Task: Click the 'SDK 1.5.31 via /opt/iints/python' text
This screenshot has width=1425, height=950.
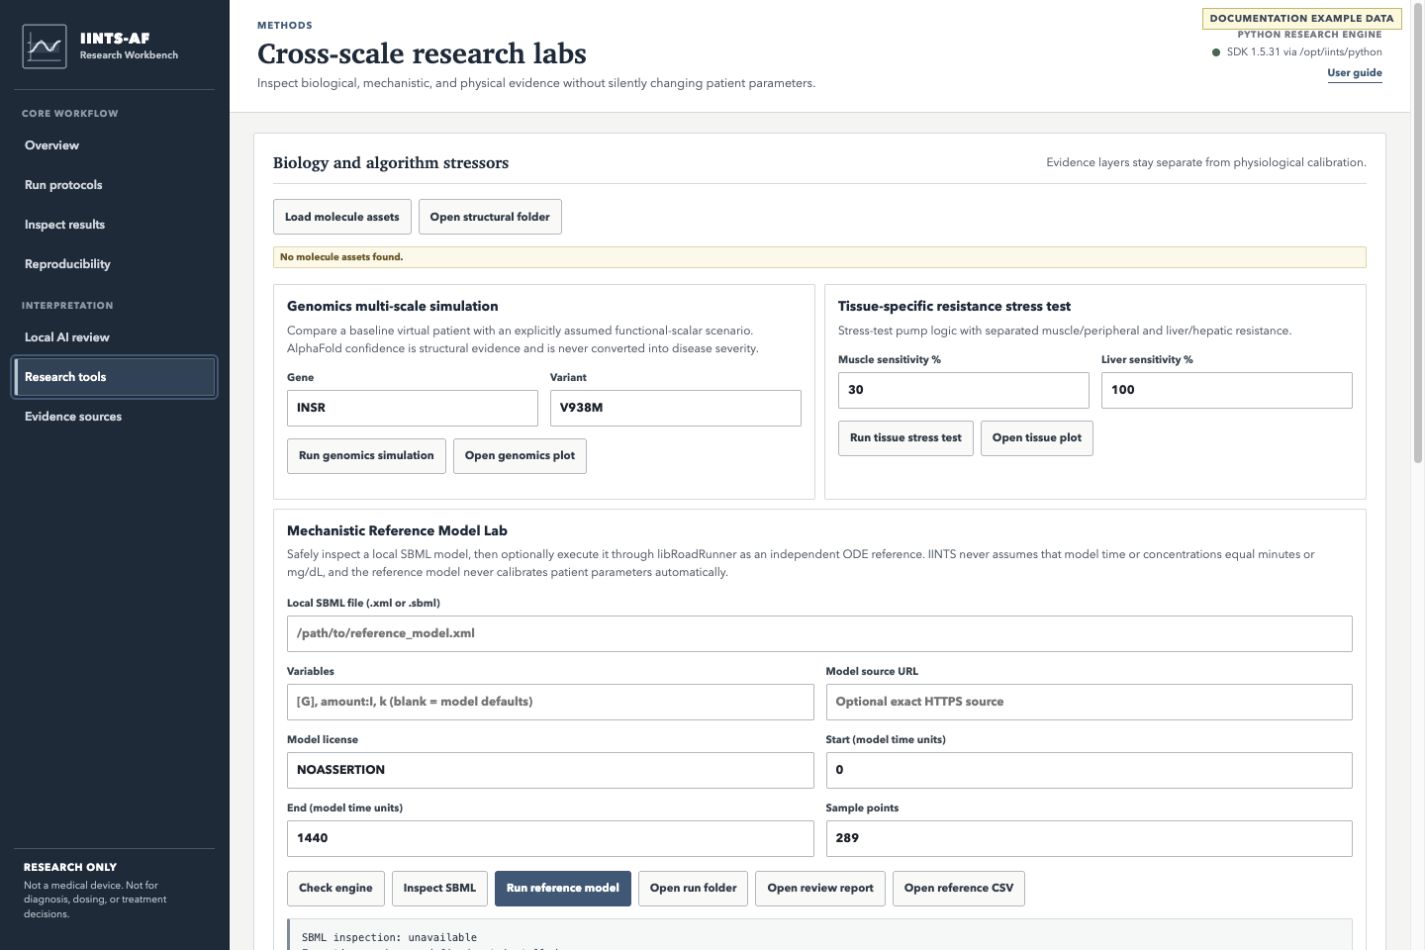Action: point(1304,52)
